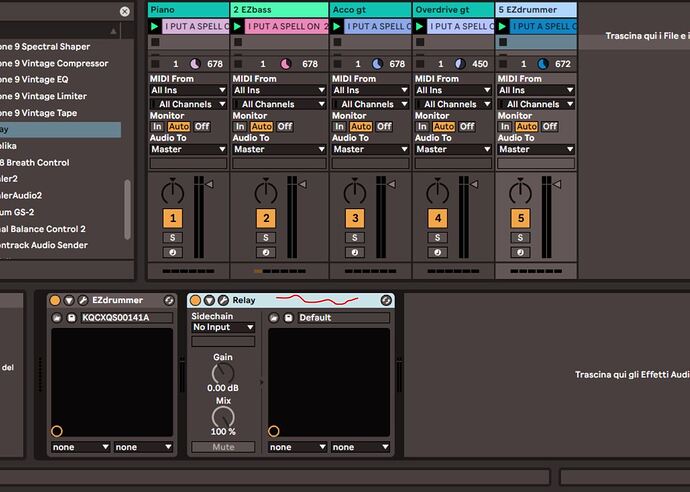Open Piano MIDI From All Ins dropdown
This screenshot has width=690, height=492.
[188, 90]
